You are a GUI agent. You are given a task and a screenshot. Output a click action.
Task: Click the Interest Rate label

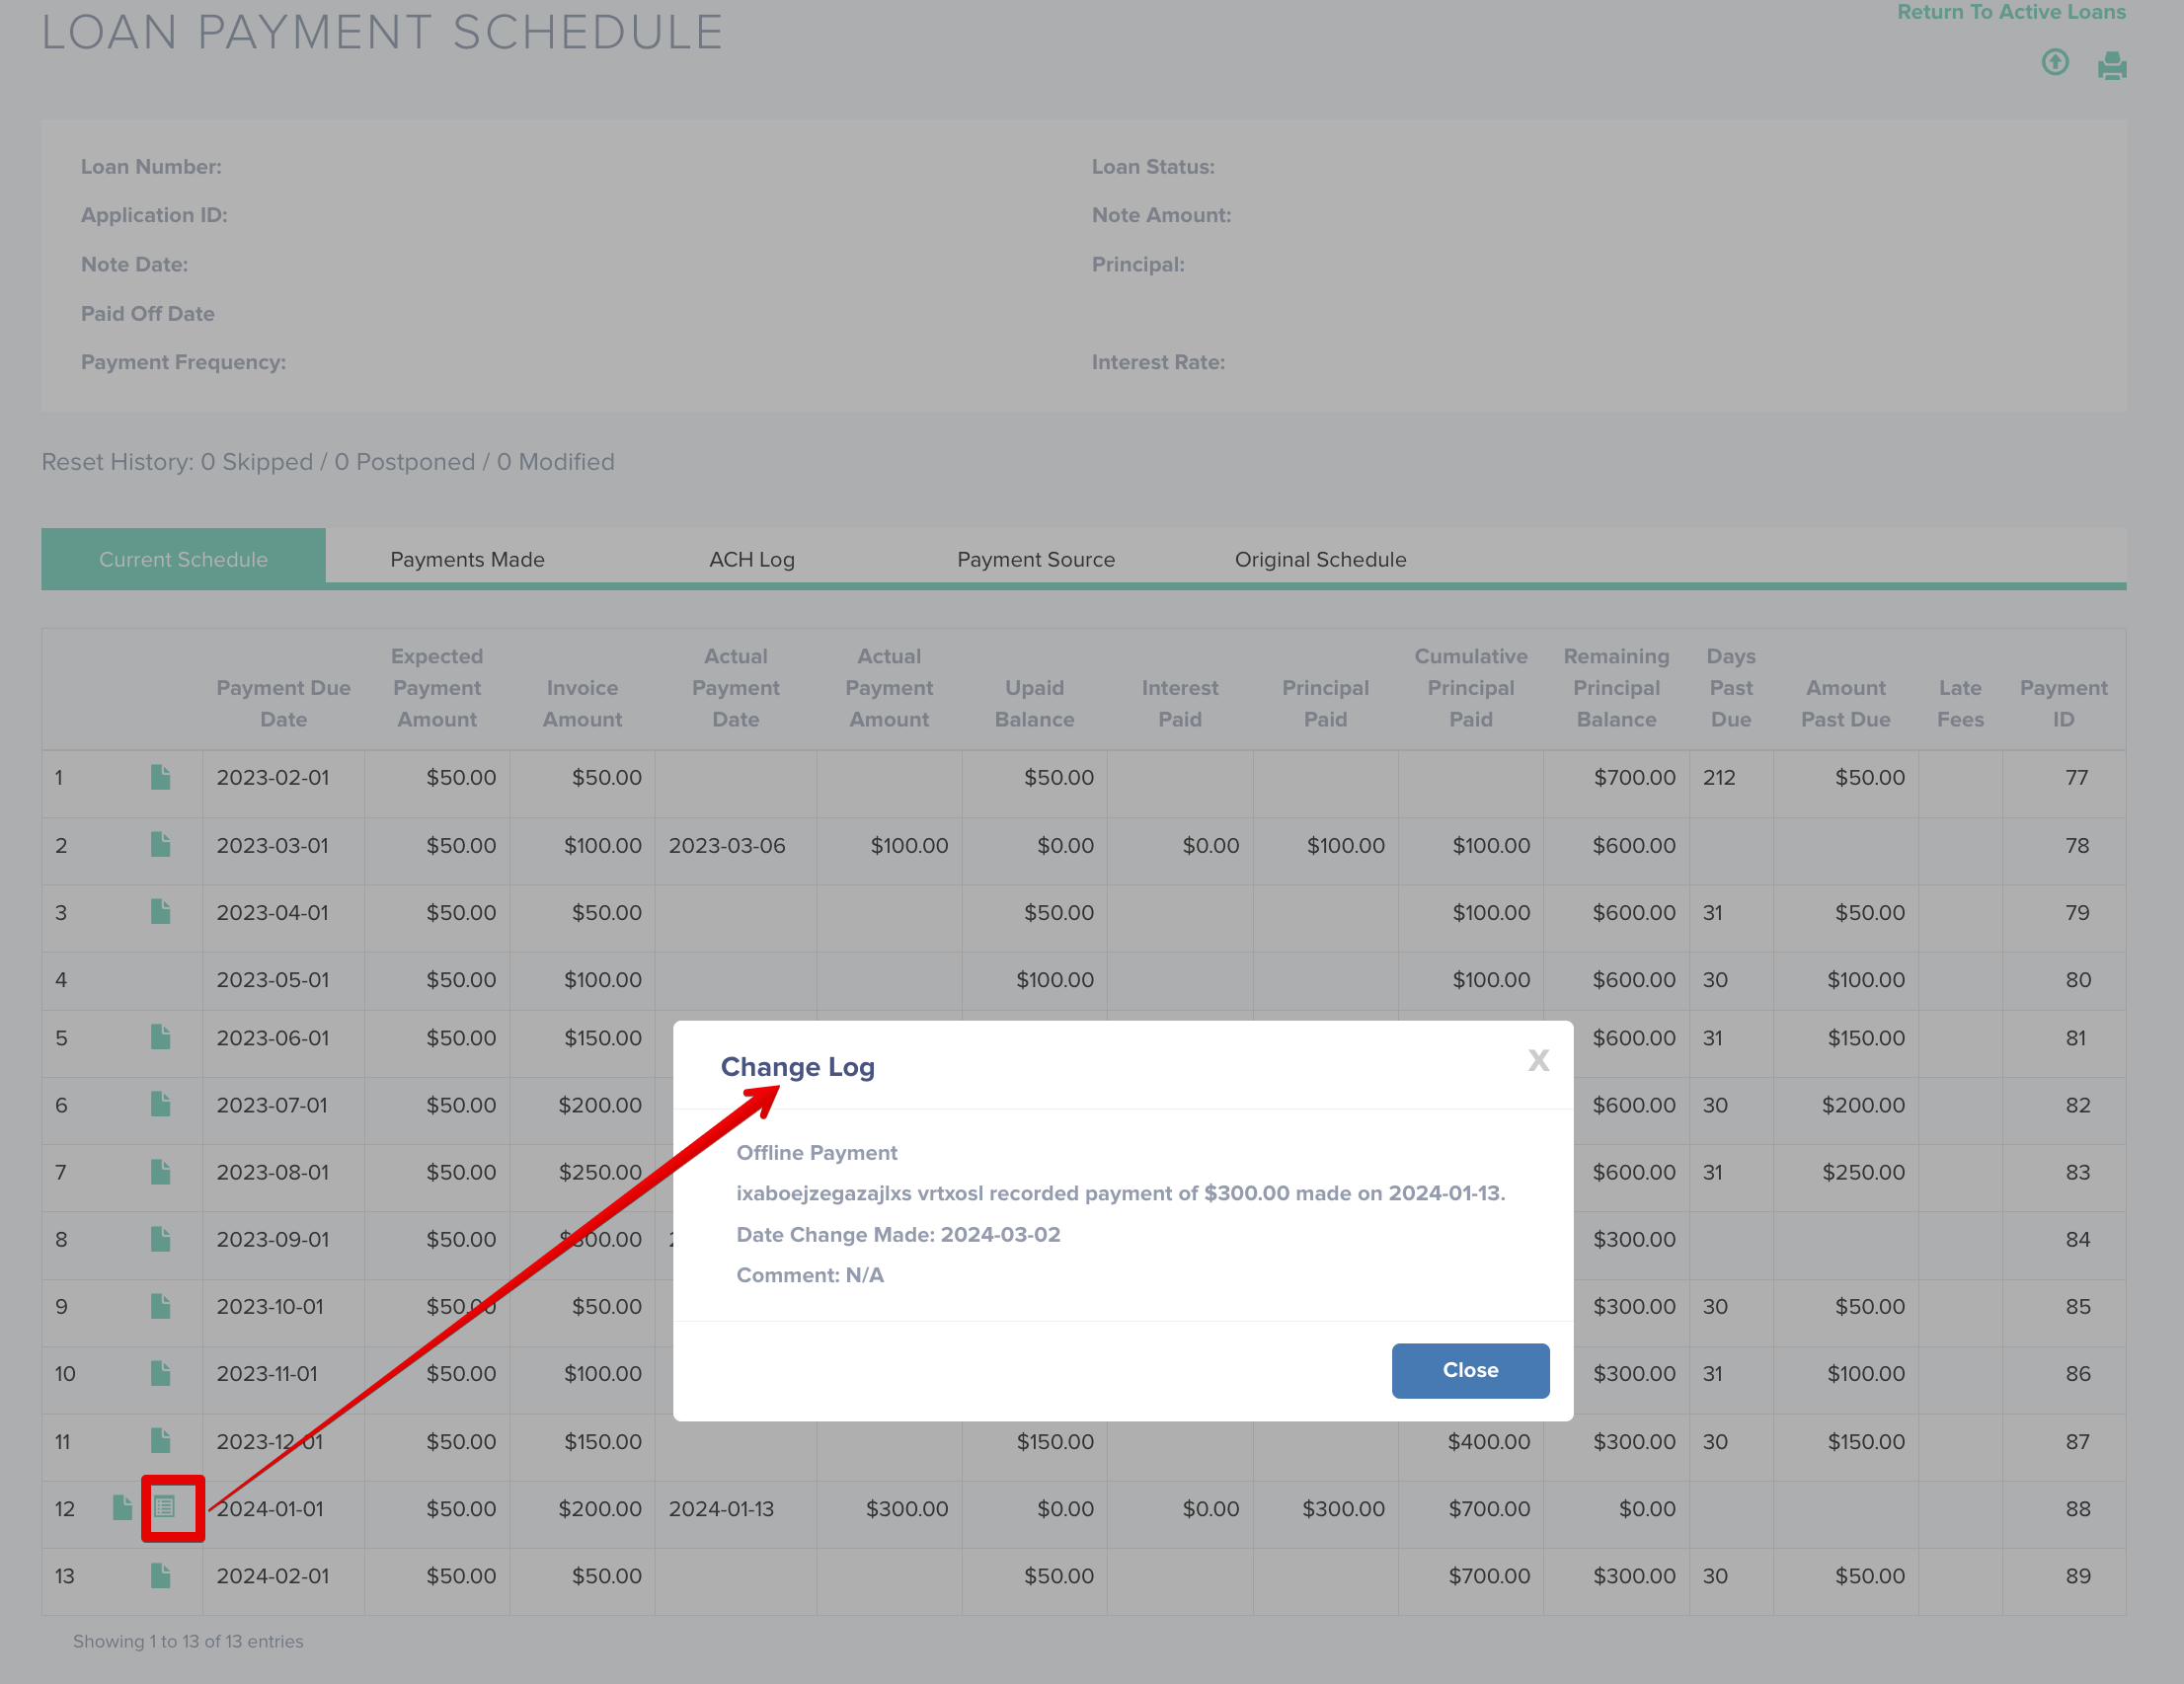tap(1158, 362)
